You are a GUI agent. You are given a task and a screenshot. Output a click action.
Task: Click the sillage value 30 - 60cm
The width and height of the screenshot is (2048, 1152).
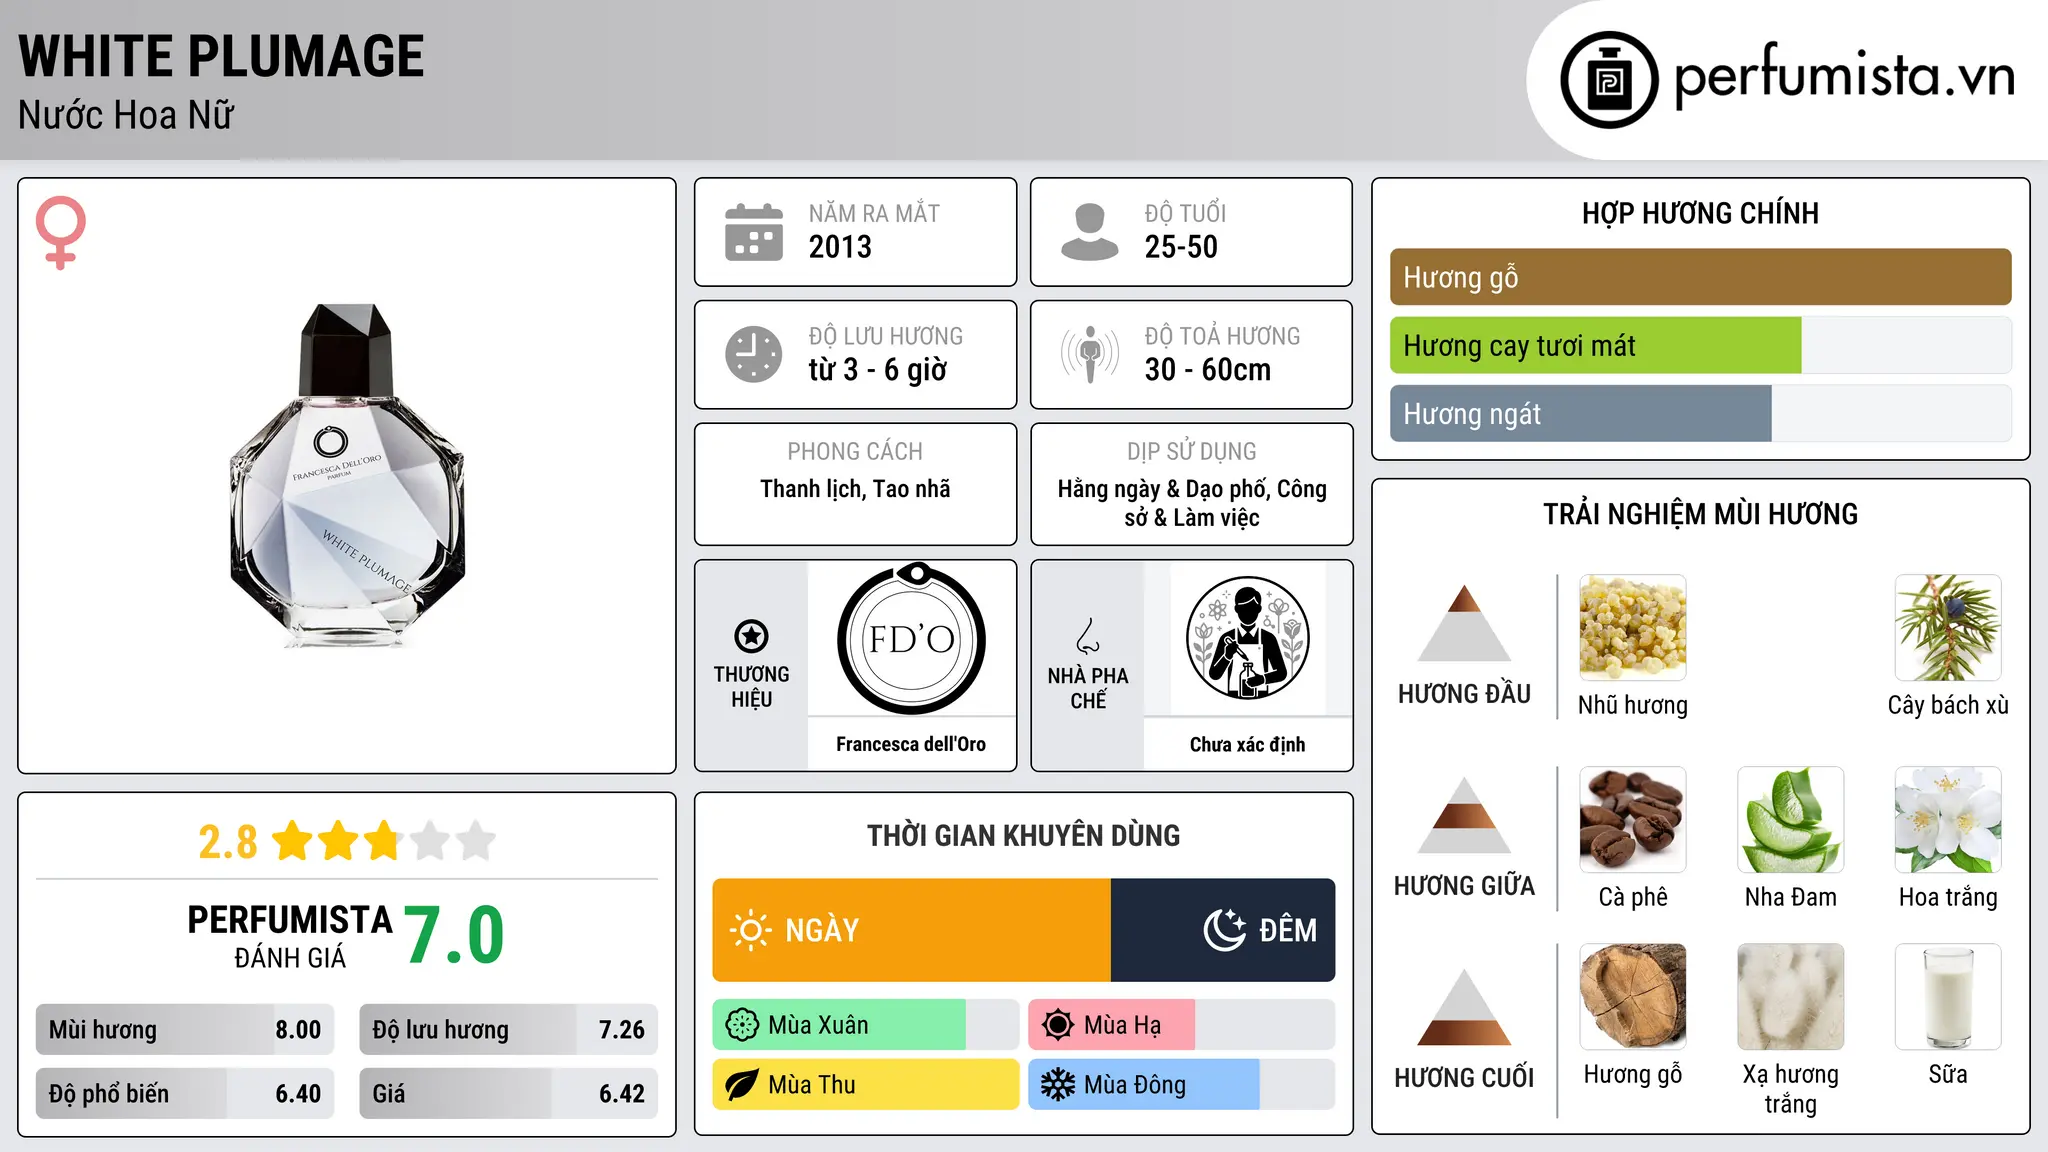tap(1208, 370)
